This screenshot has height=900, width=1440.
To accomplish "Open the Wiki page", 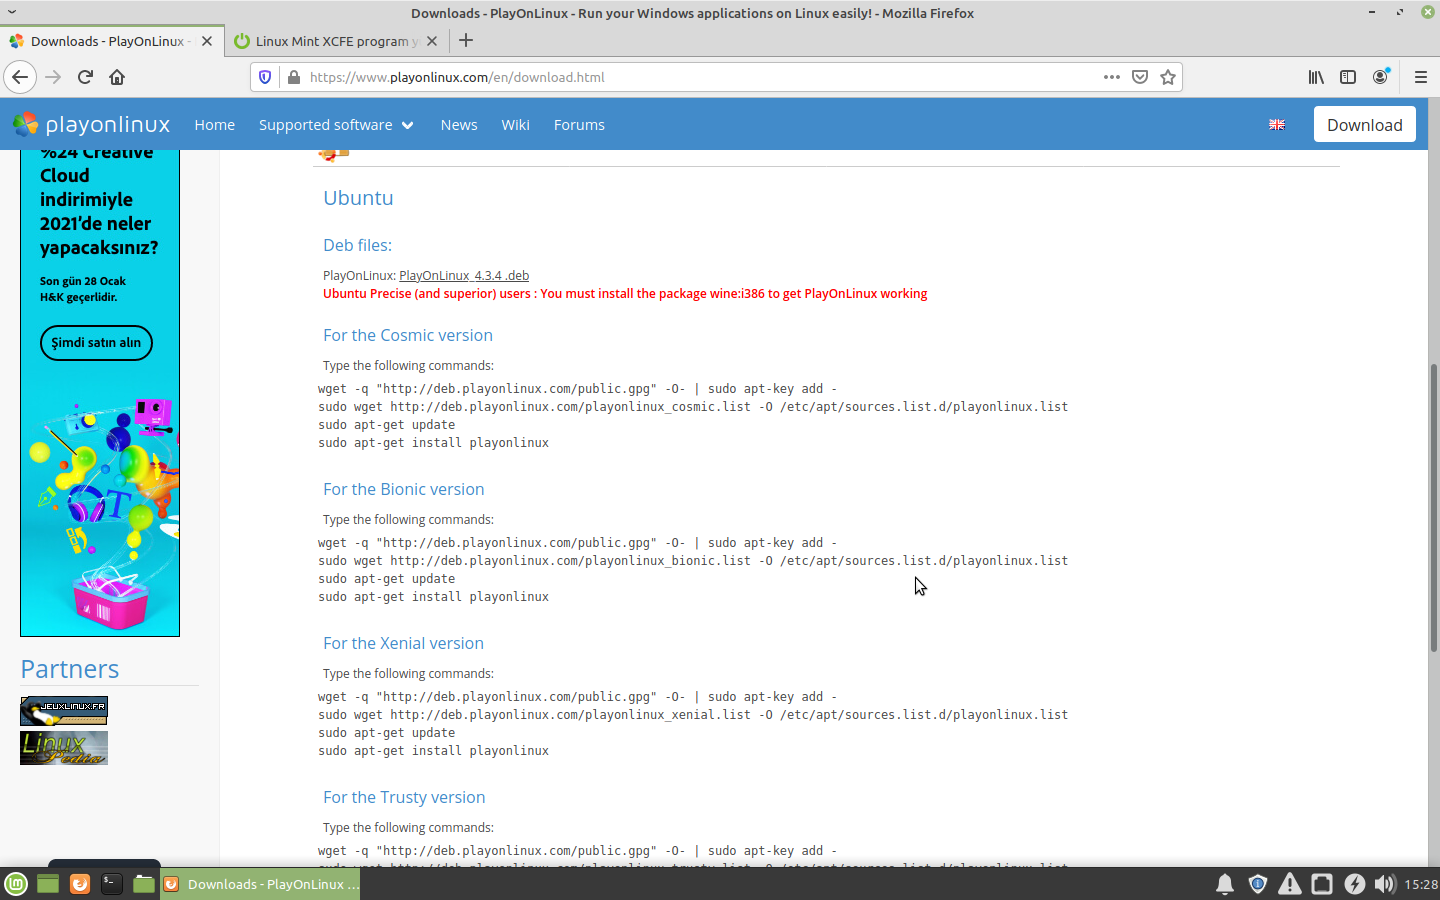I will [515, 125].
